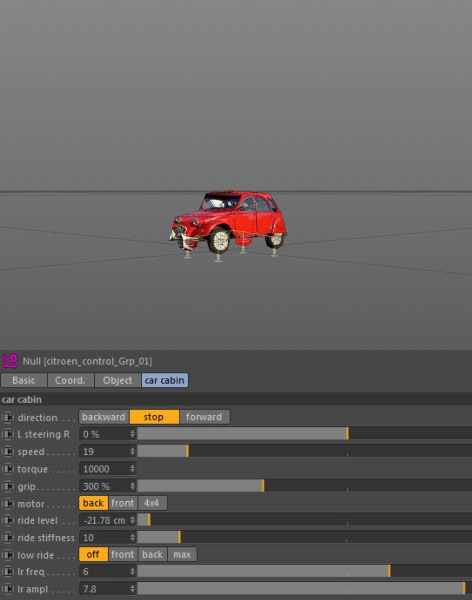
Task: Choose 4x4 motor drive
Action: (152, 503)
